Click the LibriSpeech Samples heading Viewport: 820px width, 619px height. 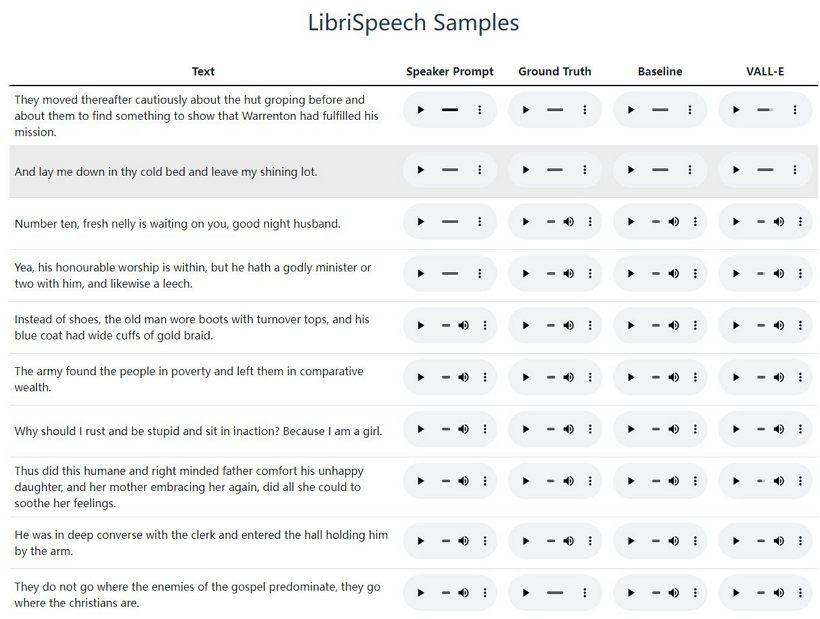(413, 22)
